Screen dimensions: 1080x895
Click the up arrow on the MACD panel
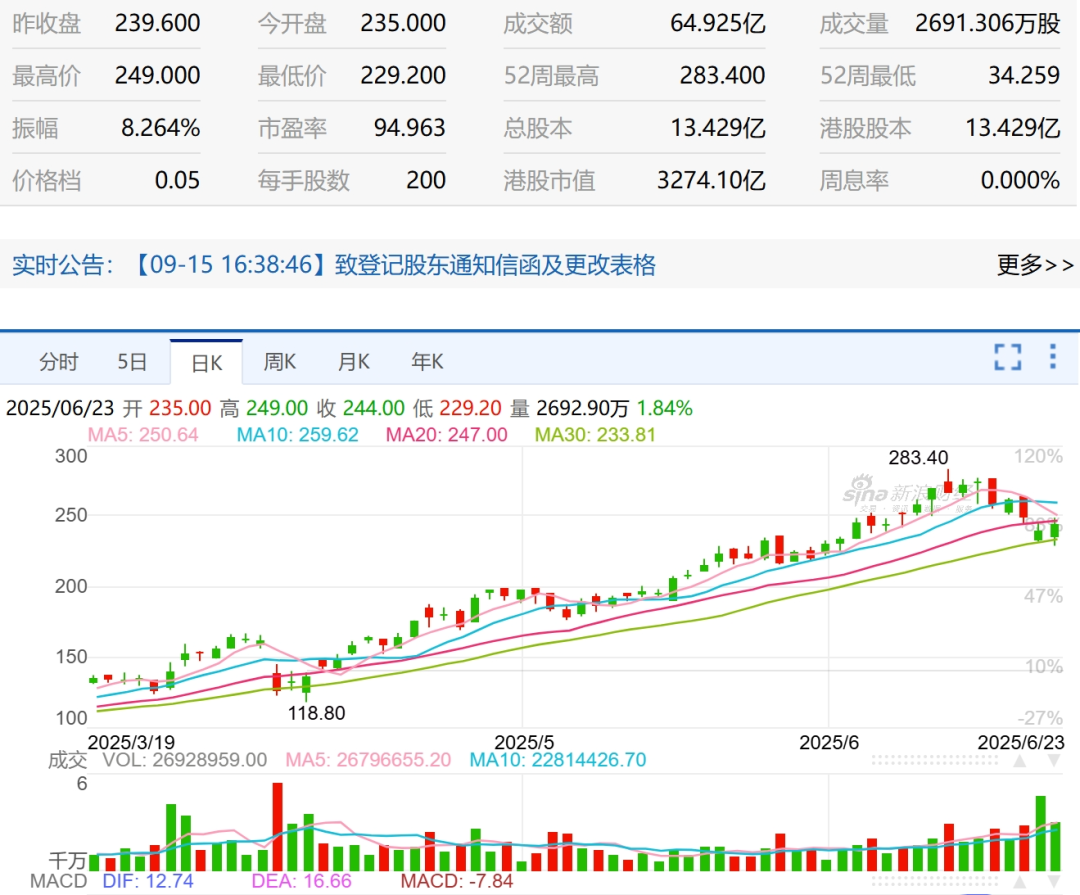pyautogui.click(x=1020, y=882)
